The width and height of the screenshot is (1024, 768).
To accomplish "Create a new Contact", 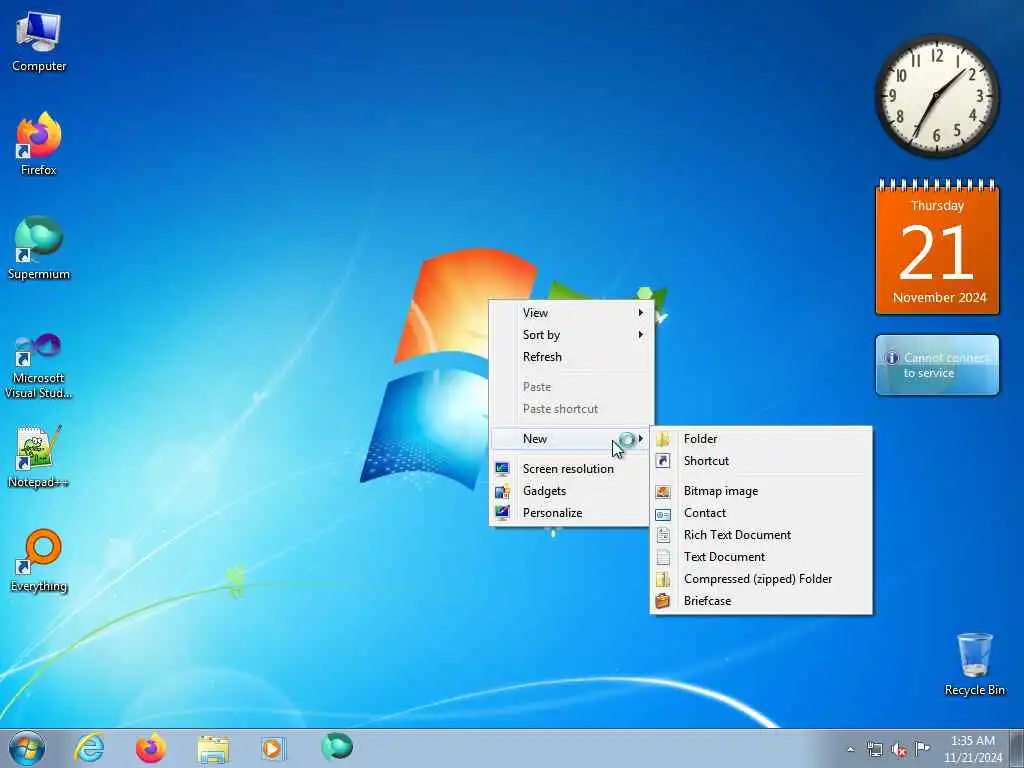I will [x=761, y=513].
